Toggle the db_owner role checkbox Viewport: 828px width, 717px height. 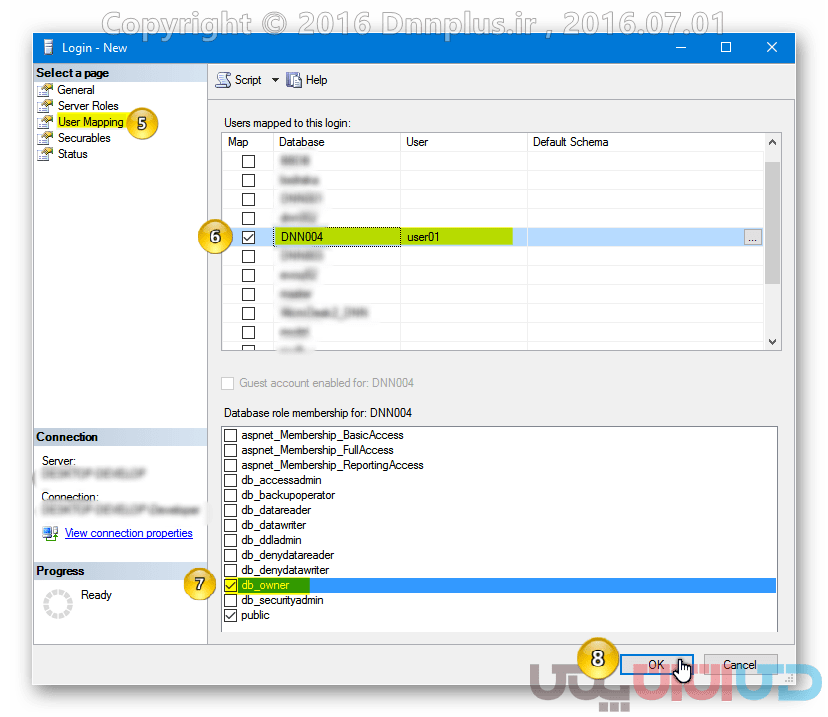pyautogui.click(x=231, y=585)
